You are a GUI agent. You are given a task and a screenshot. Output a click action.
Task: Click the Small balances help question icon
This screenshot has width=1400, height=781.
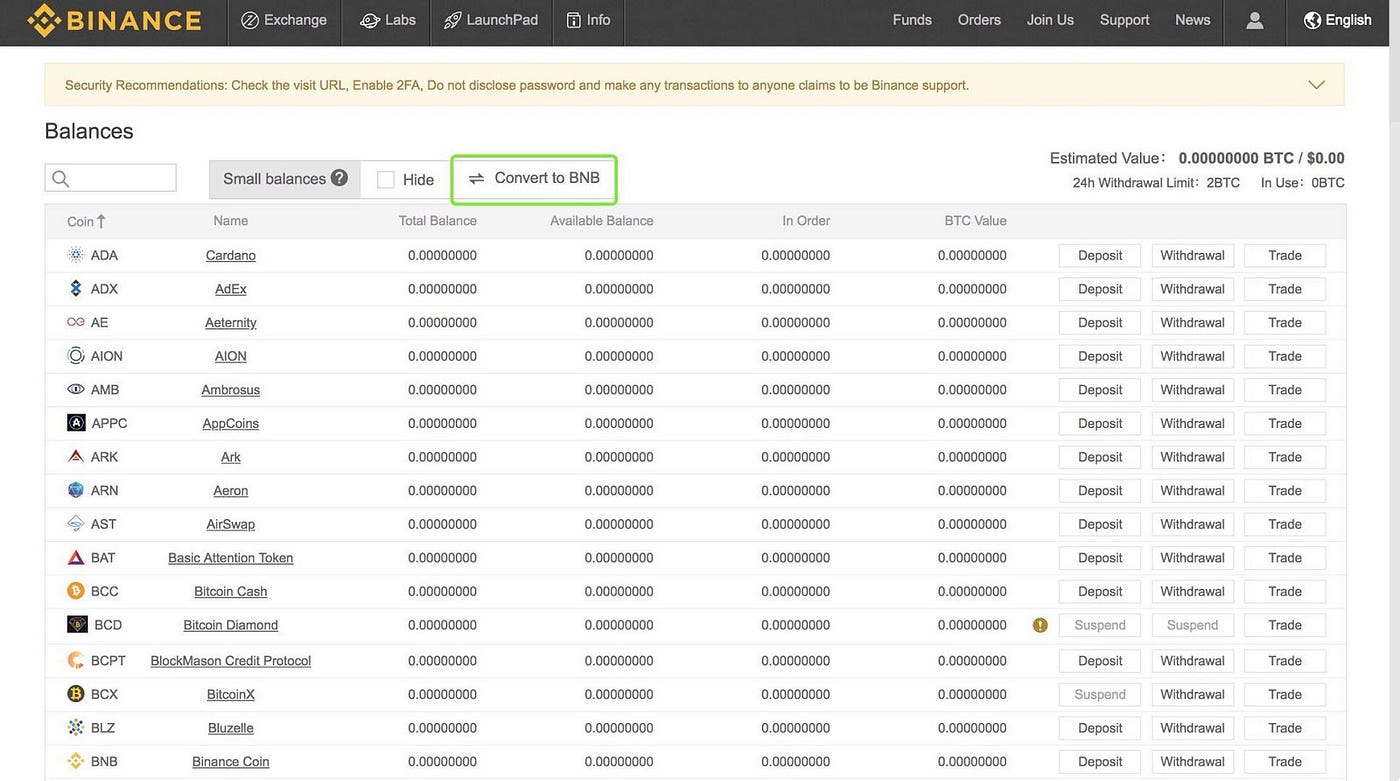coord(340,178)
